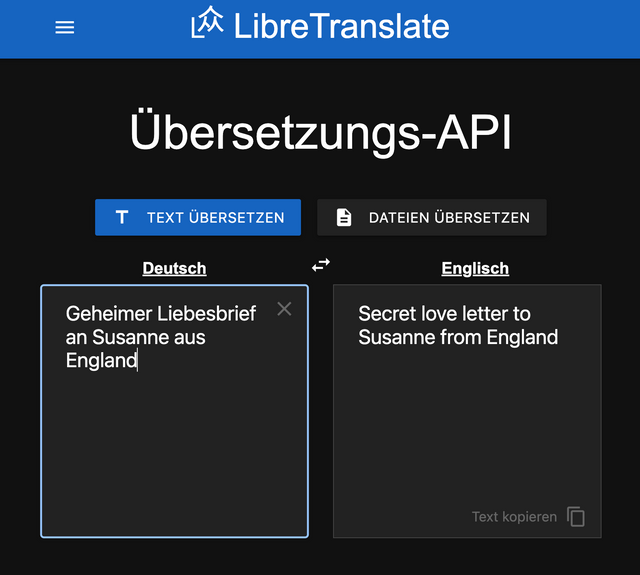
Task: Click the Übersetzungs-API heading
Action: [320, 133]
